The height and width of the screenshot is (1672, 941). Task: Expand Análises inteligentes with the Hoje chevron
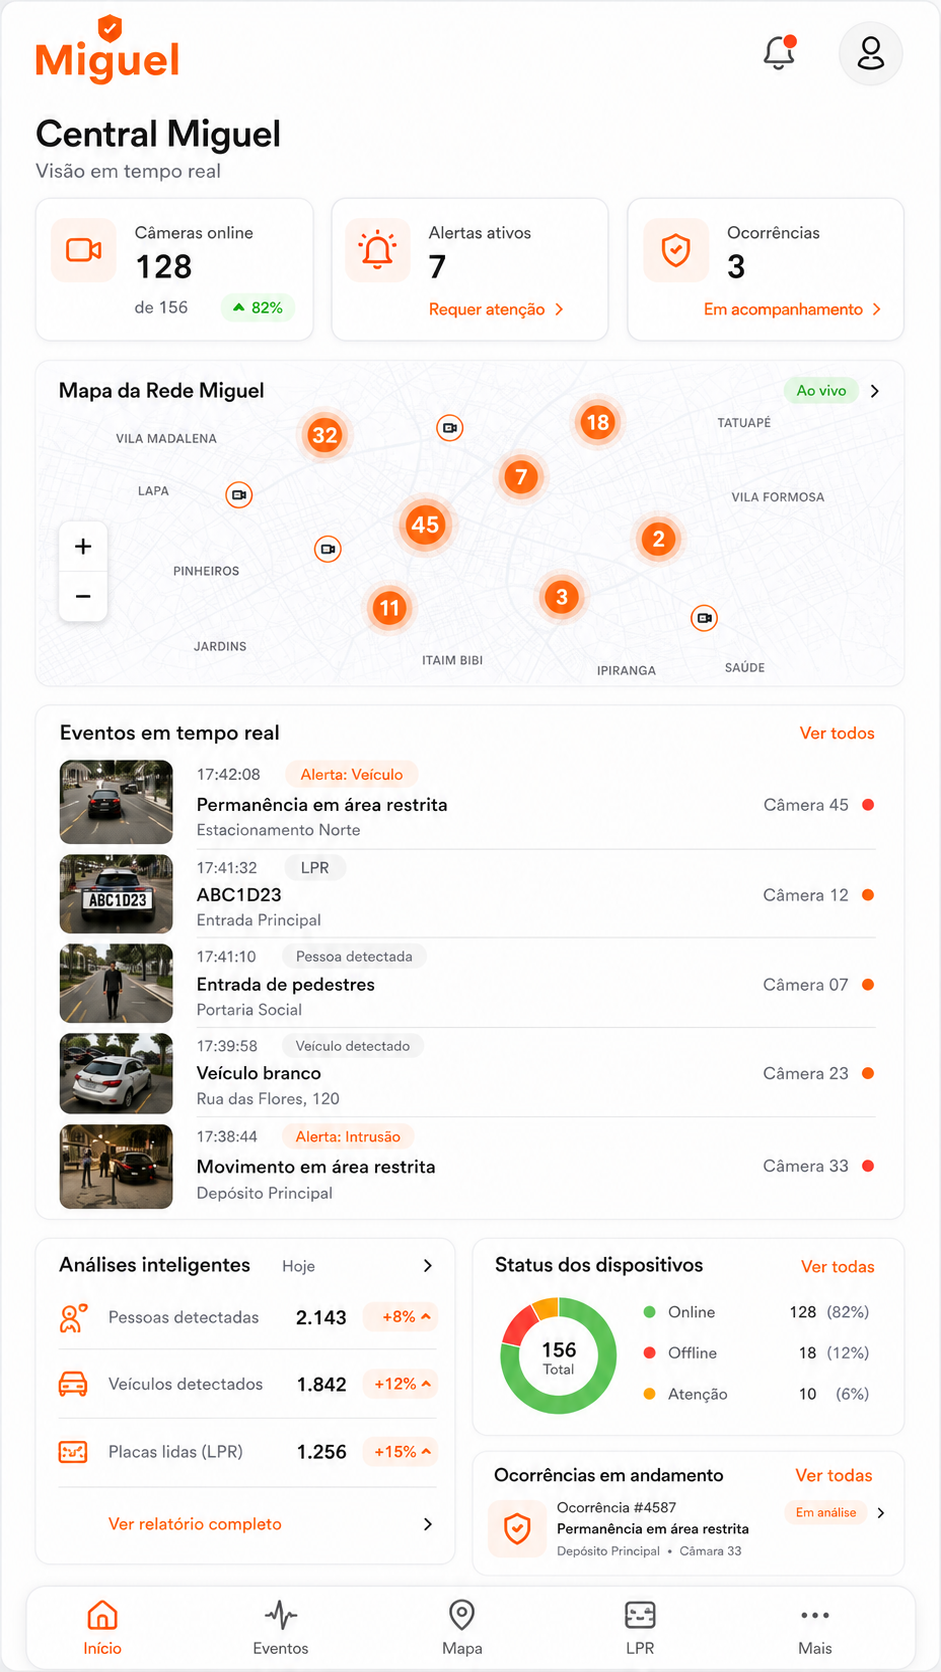(x=428, y=1266)
